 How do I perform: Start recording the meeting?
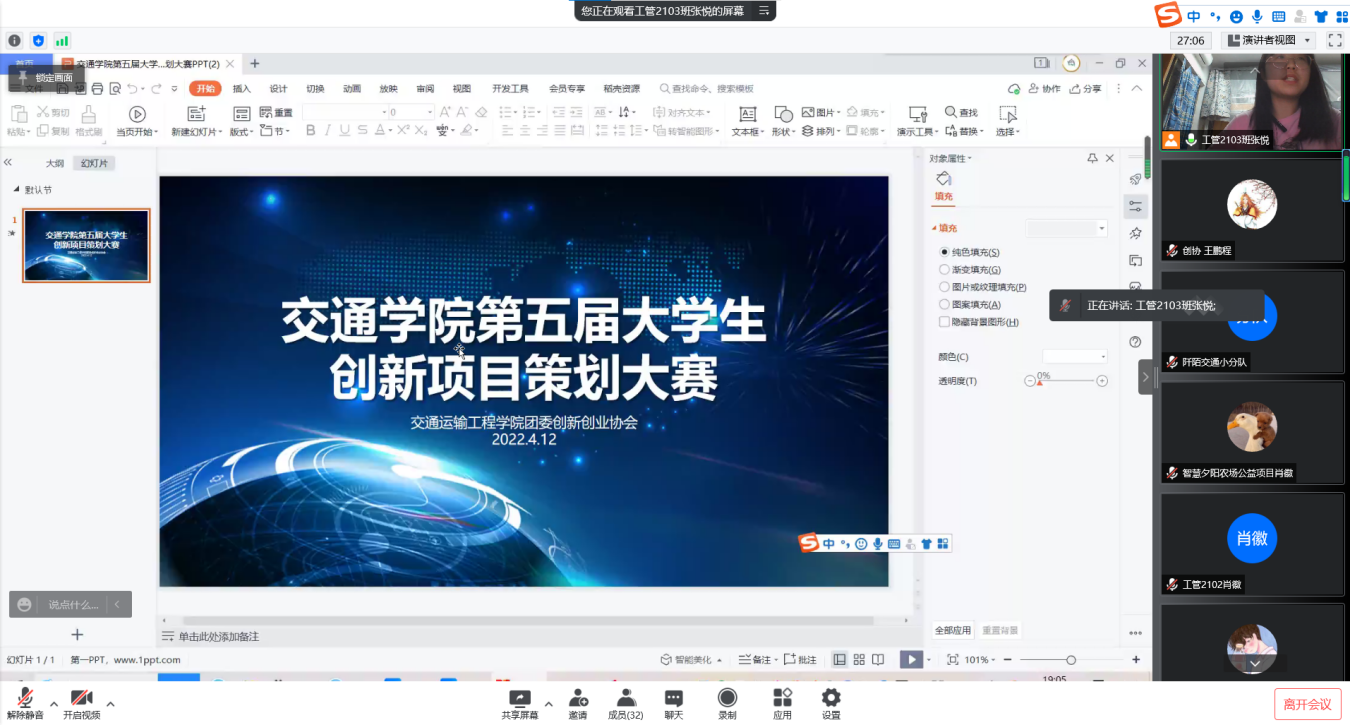pyautogui.click(x=727, y=702)
